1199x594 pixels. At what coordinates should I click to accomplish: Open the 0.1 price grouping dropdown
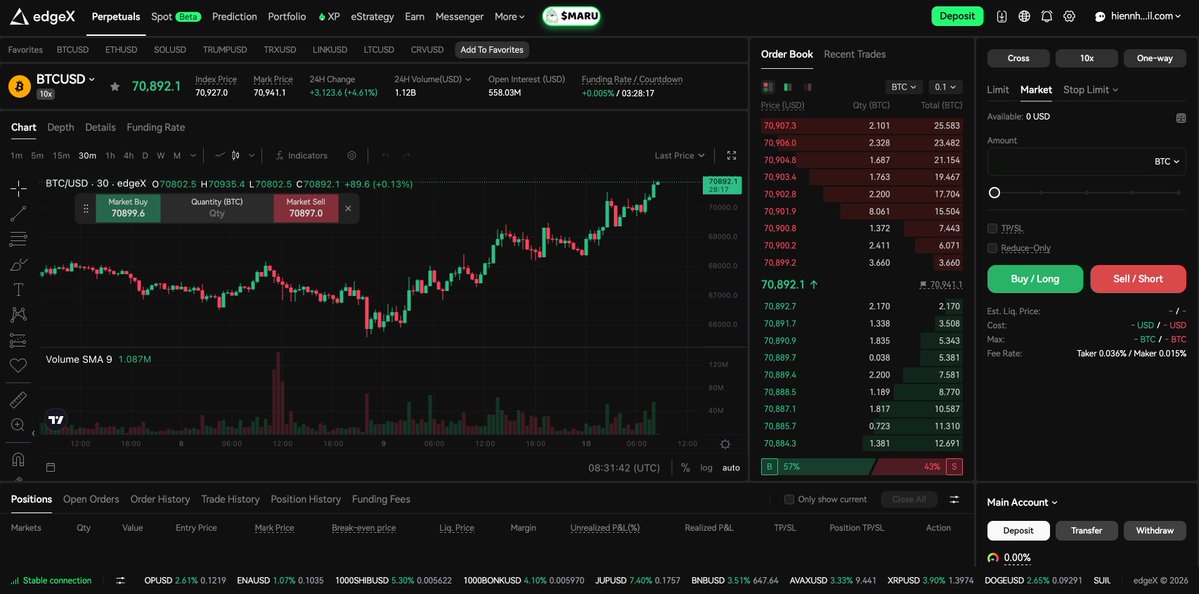pyautogui.click(x=945, y=87)
